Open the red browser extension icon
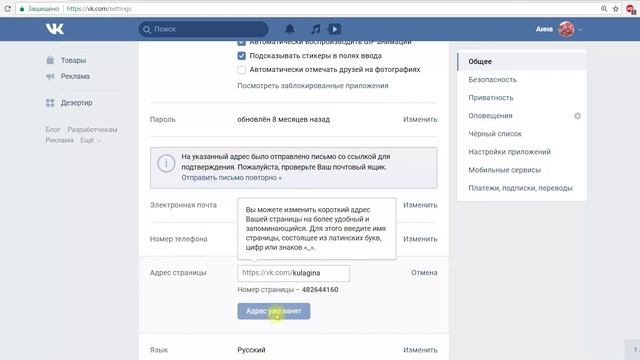The image size is (640, 360). 631,9
